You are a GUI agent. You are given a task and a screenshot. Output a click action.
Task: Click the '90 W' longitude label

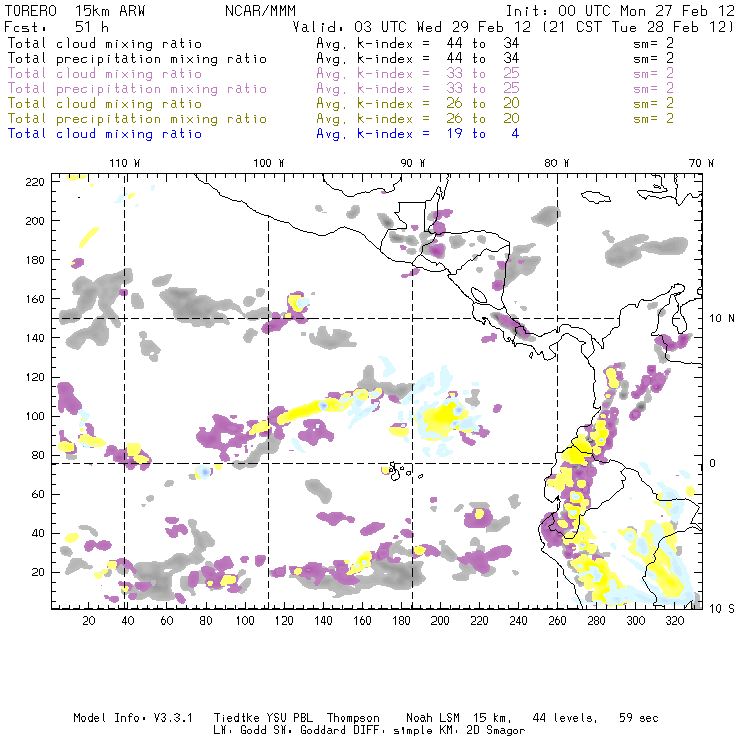coord(412,163)
